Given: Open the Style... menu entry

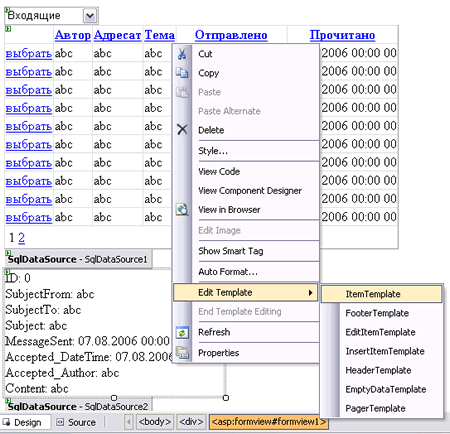Looking at the screenshot, I should (x=246, y=151).
